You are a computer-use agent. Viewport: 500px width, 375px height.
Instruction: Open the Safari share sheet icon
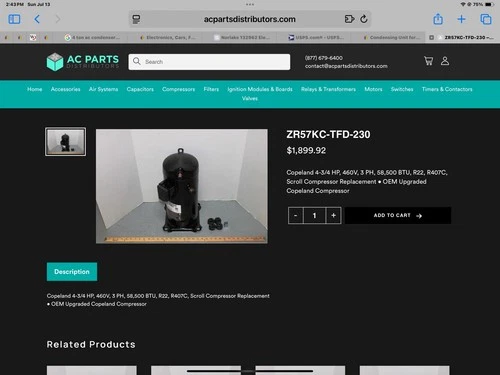coord(438,19)
